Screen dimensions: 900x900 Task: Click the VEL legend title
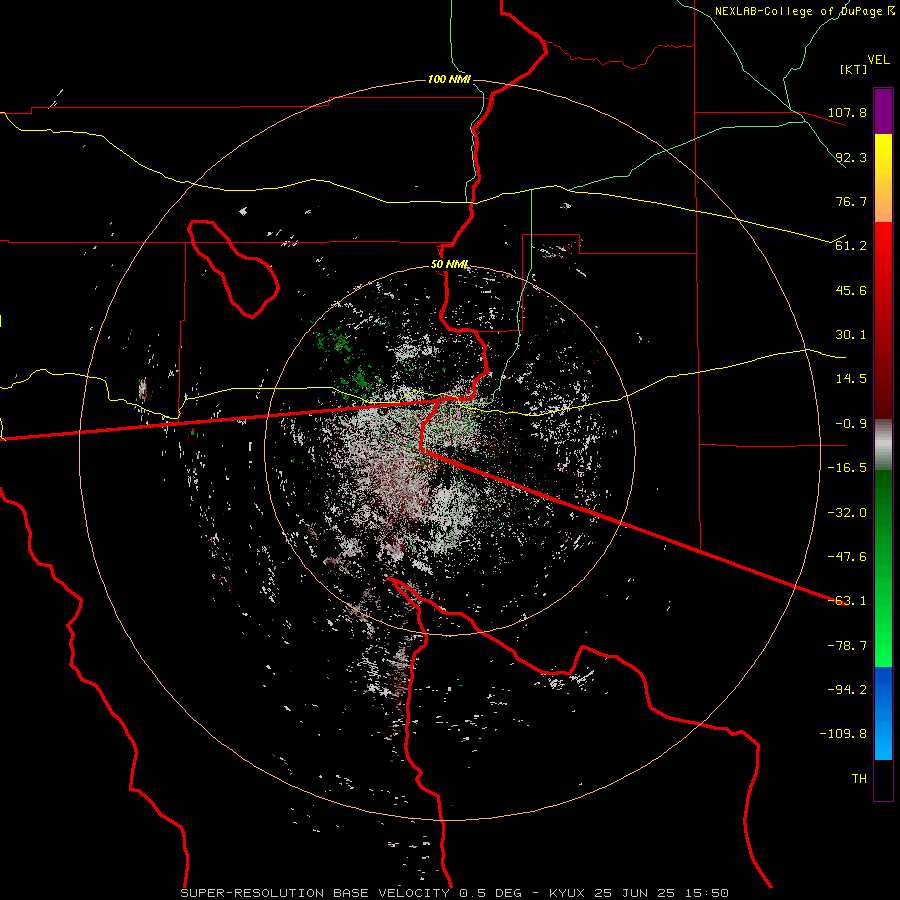[878, 60]
